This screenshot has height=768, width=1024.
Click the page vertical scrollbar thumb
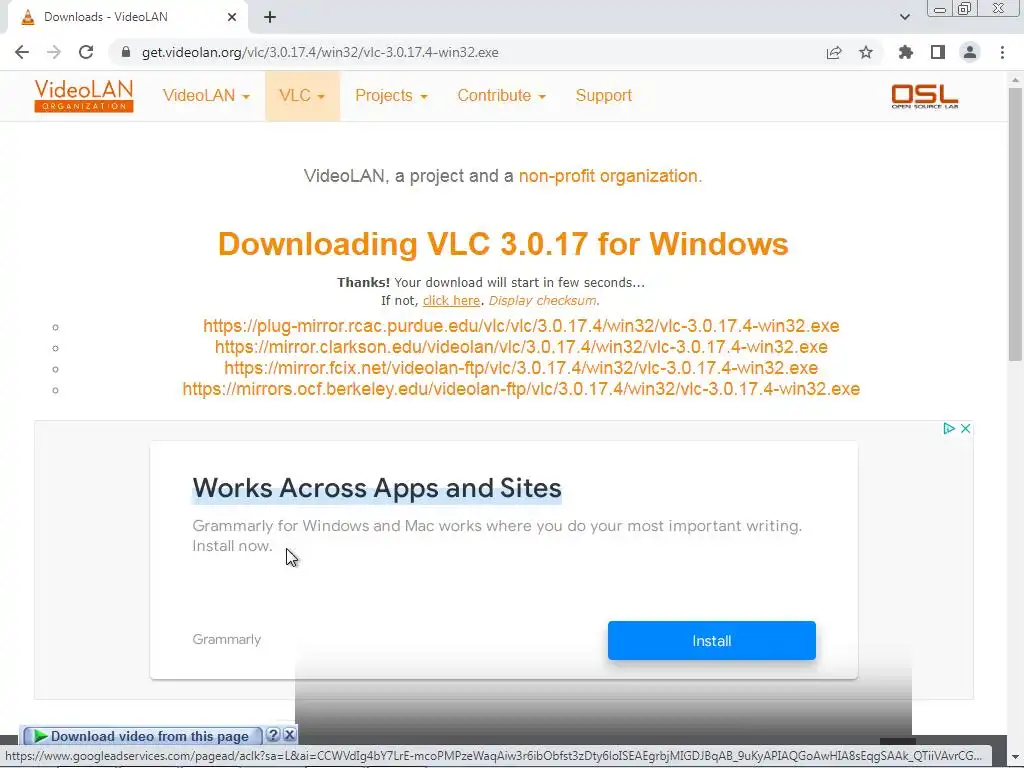point(1015,224)
